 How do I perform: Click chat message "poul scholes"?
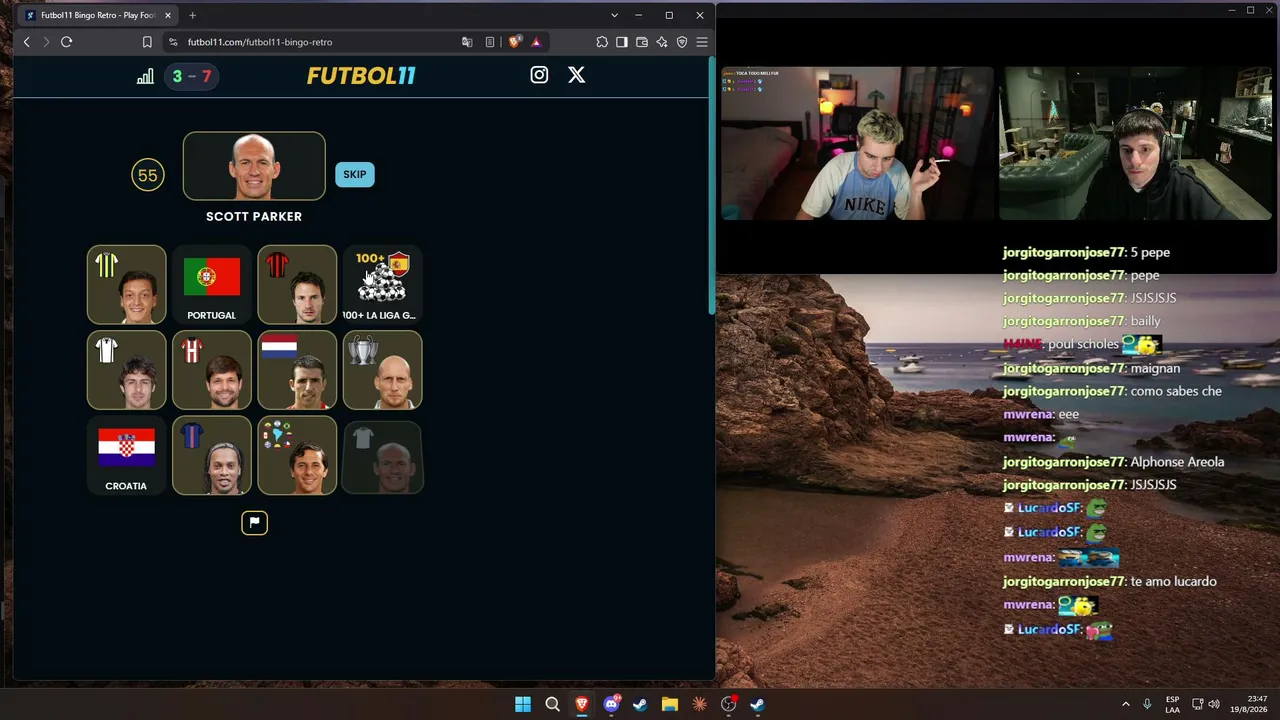click(x=1083, y=344)
